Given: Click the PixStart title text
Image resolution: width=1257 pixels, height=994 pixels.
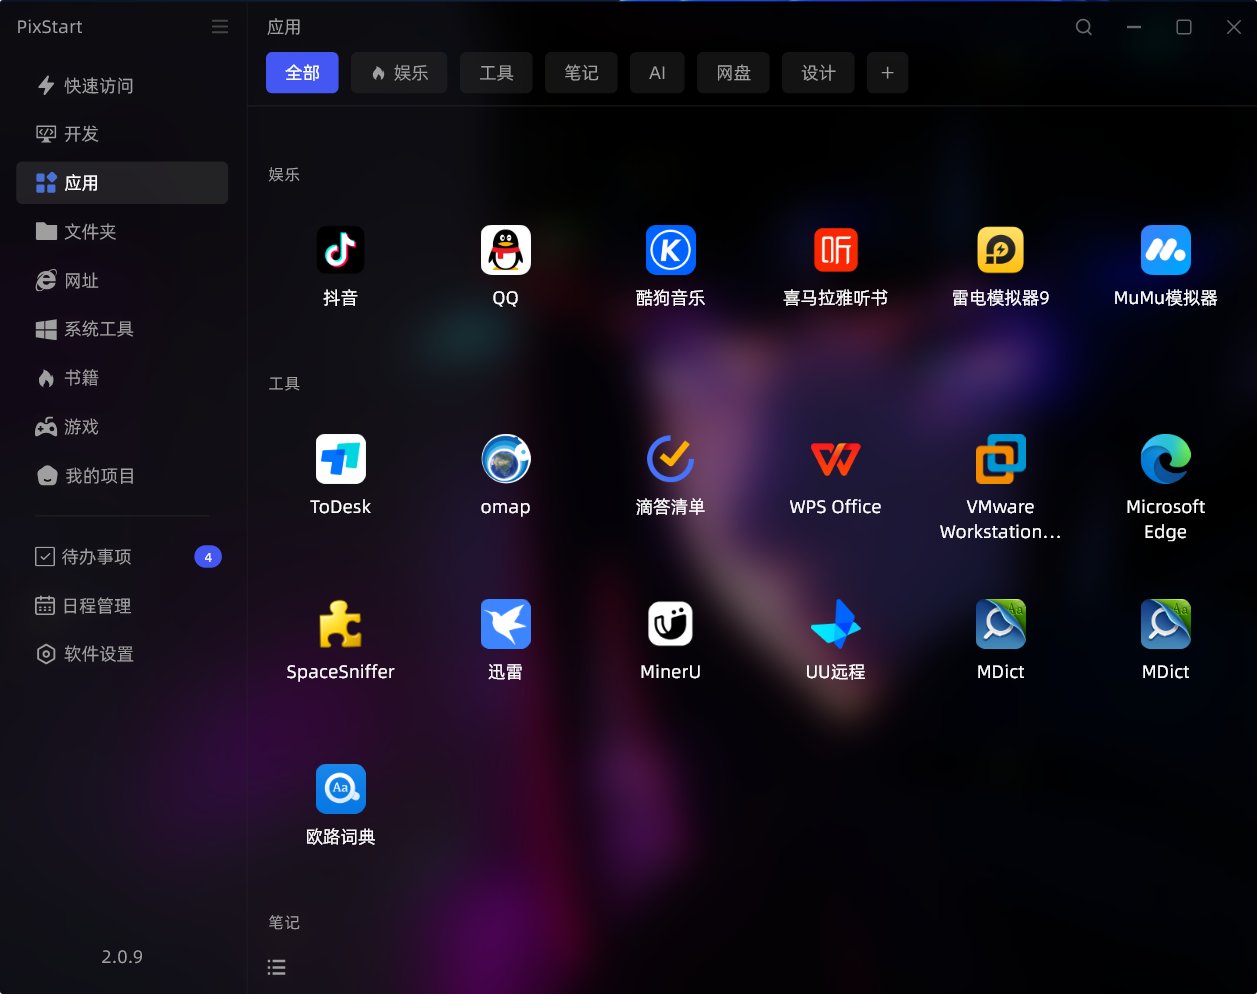Looking at the screenshot, I should click(49, 27).
